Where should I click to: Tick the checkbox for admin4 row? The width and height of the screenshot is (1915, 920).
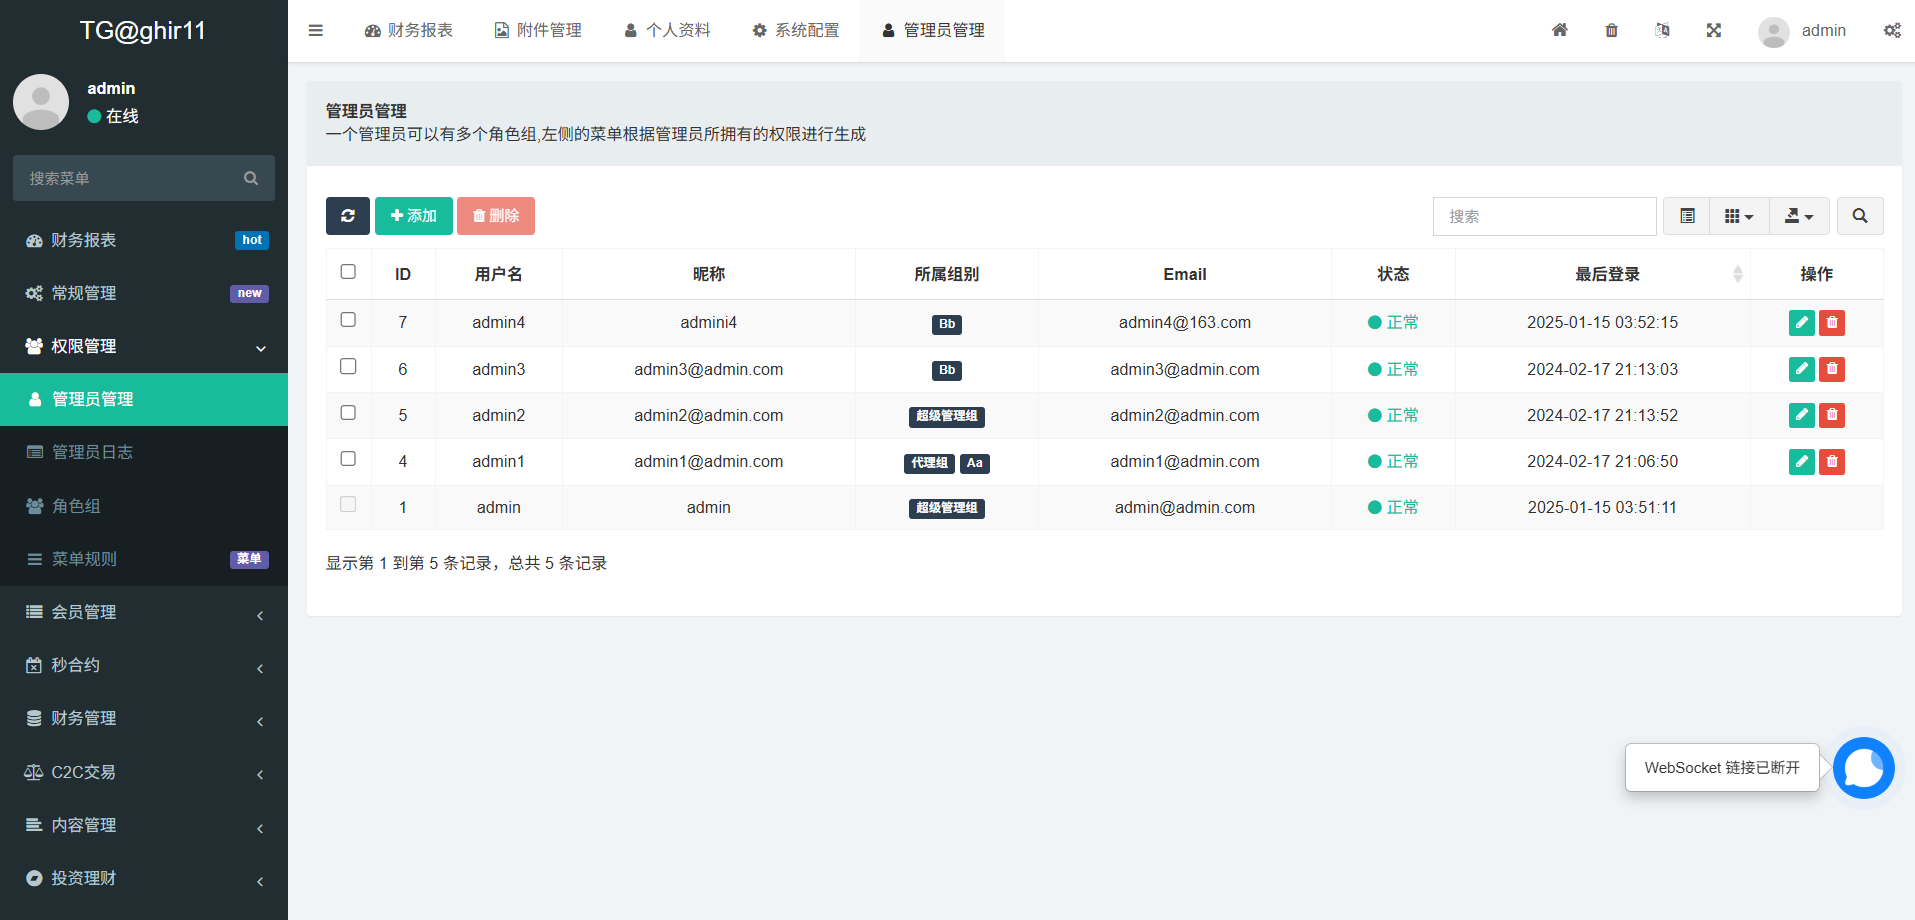click(x=348, y=320)
